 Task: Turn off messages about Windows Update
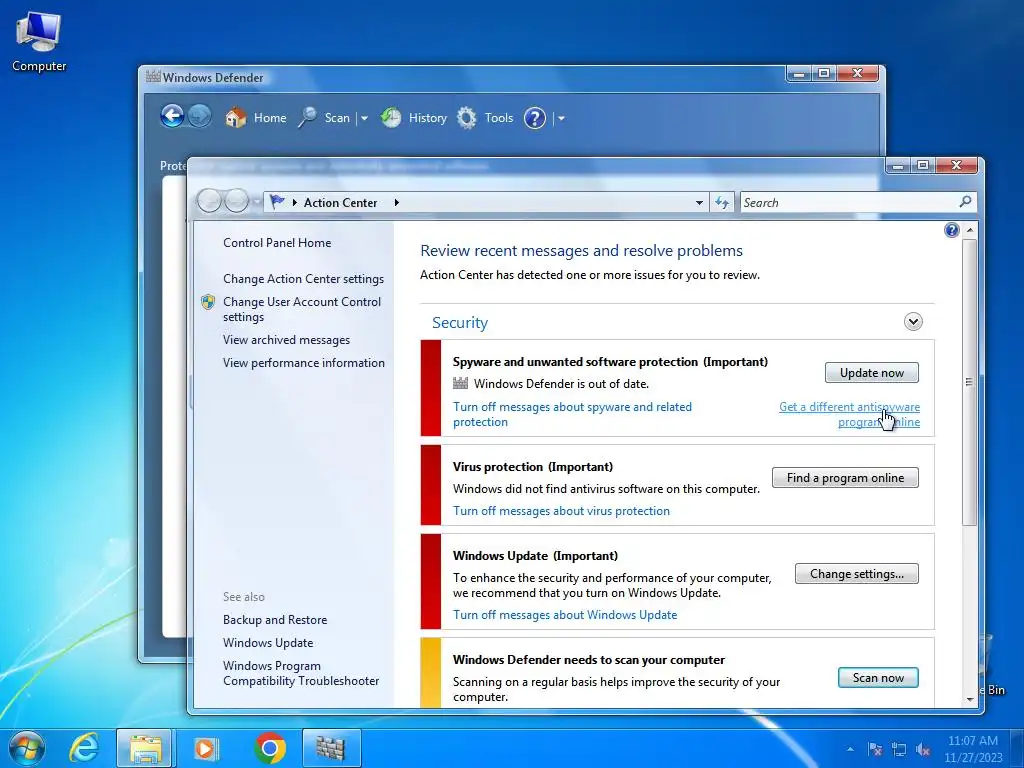click(x=565, y=615)
